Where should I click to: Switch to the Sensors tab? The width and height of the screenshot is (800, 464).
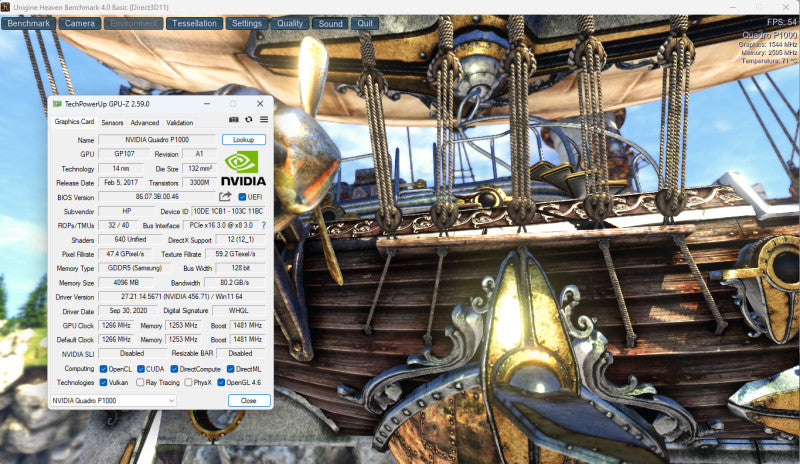click(x=112, y=123)
